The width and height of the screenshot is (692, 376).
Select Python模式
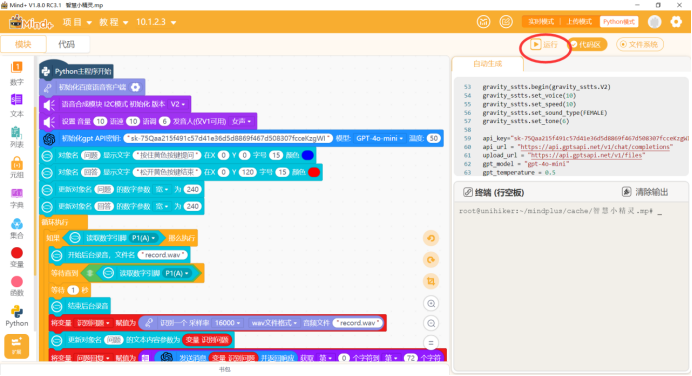pos(619,22)
